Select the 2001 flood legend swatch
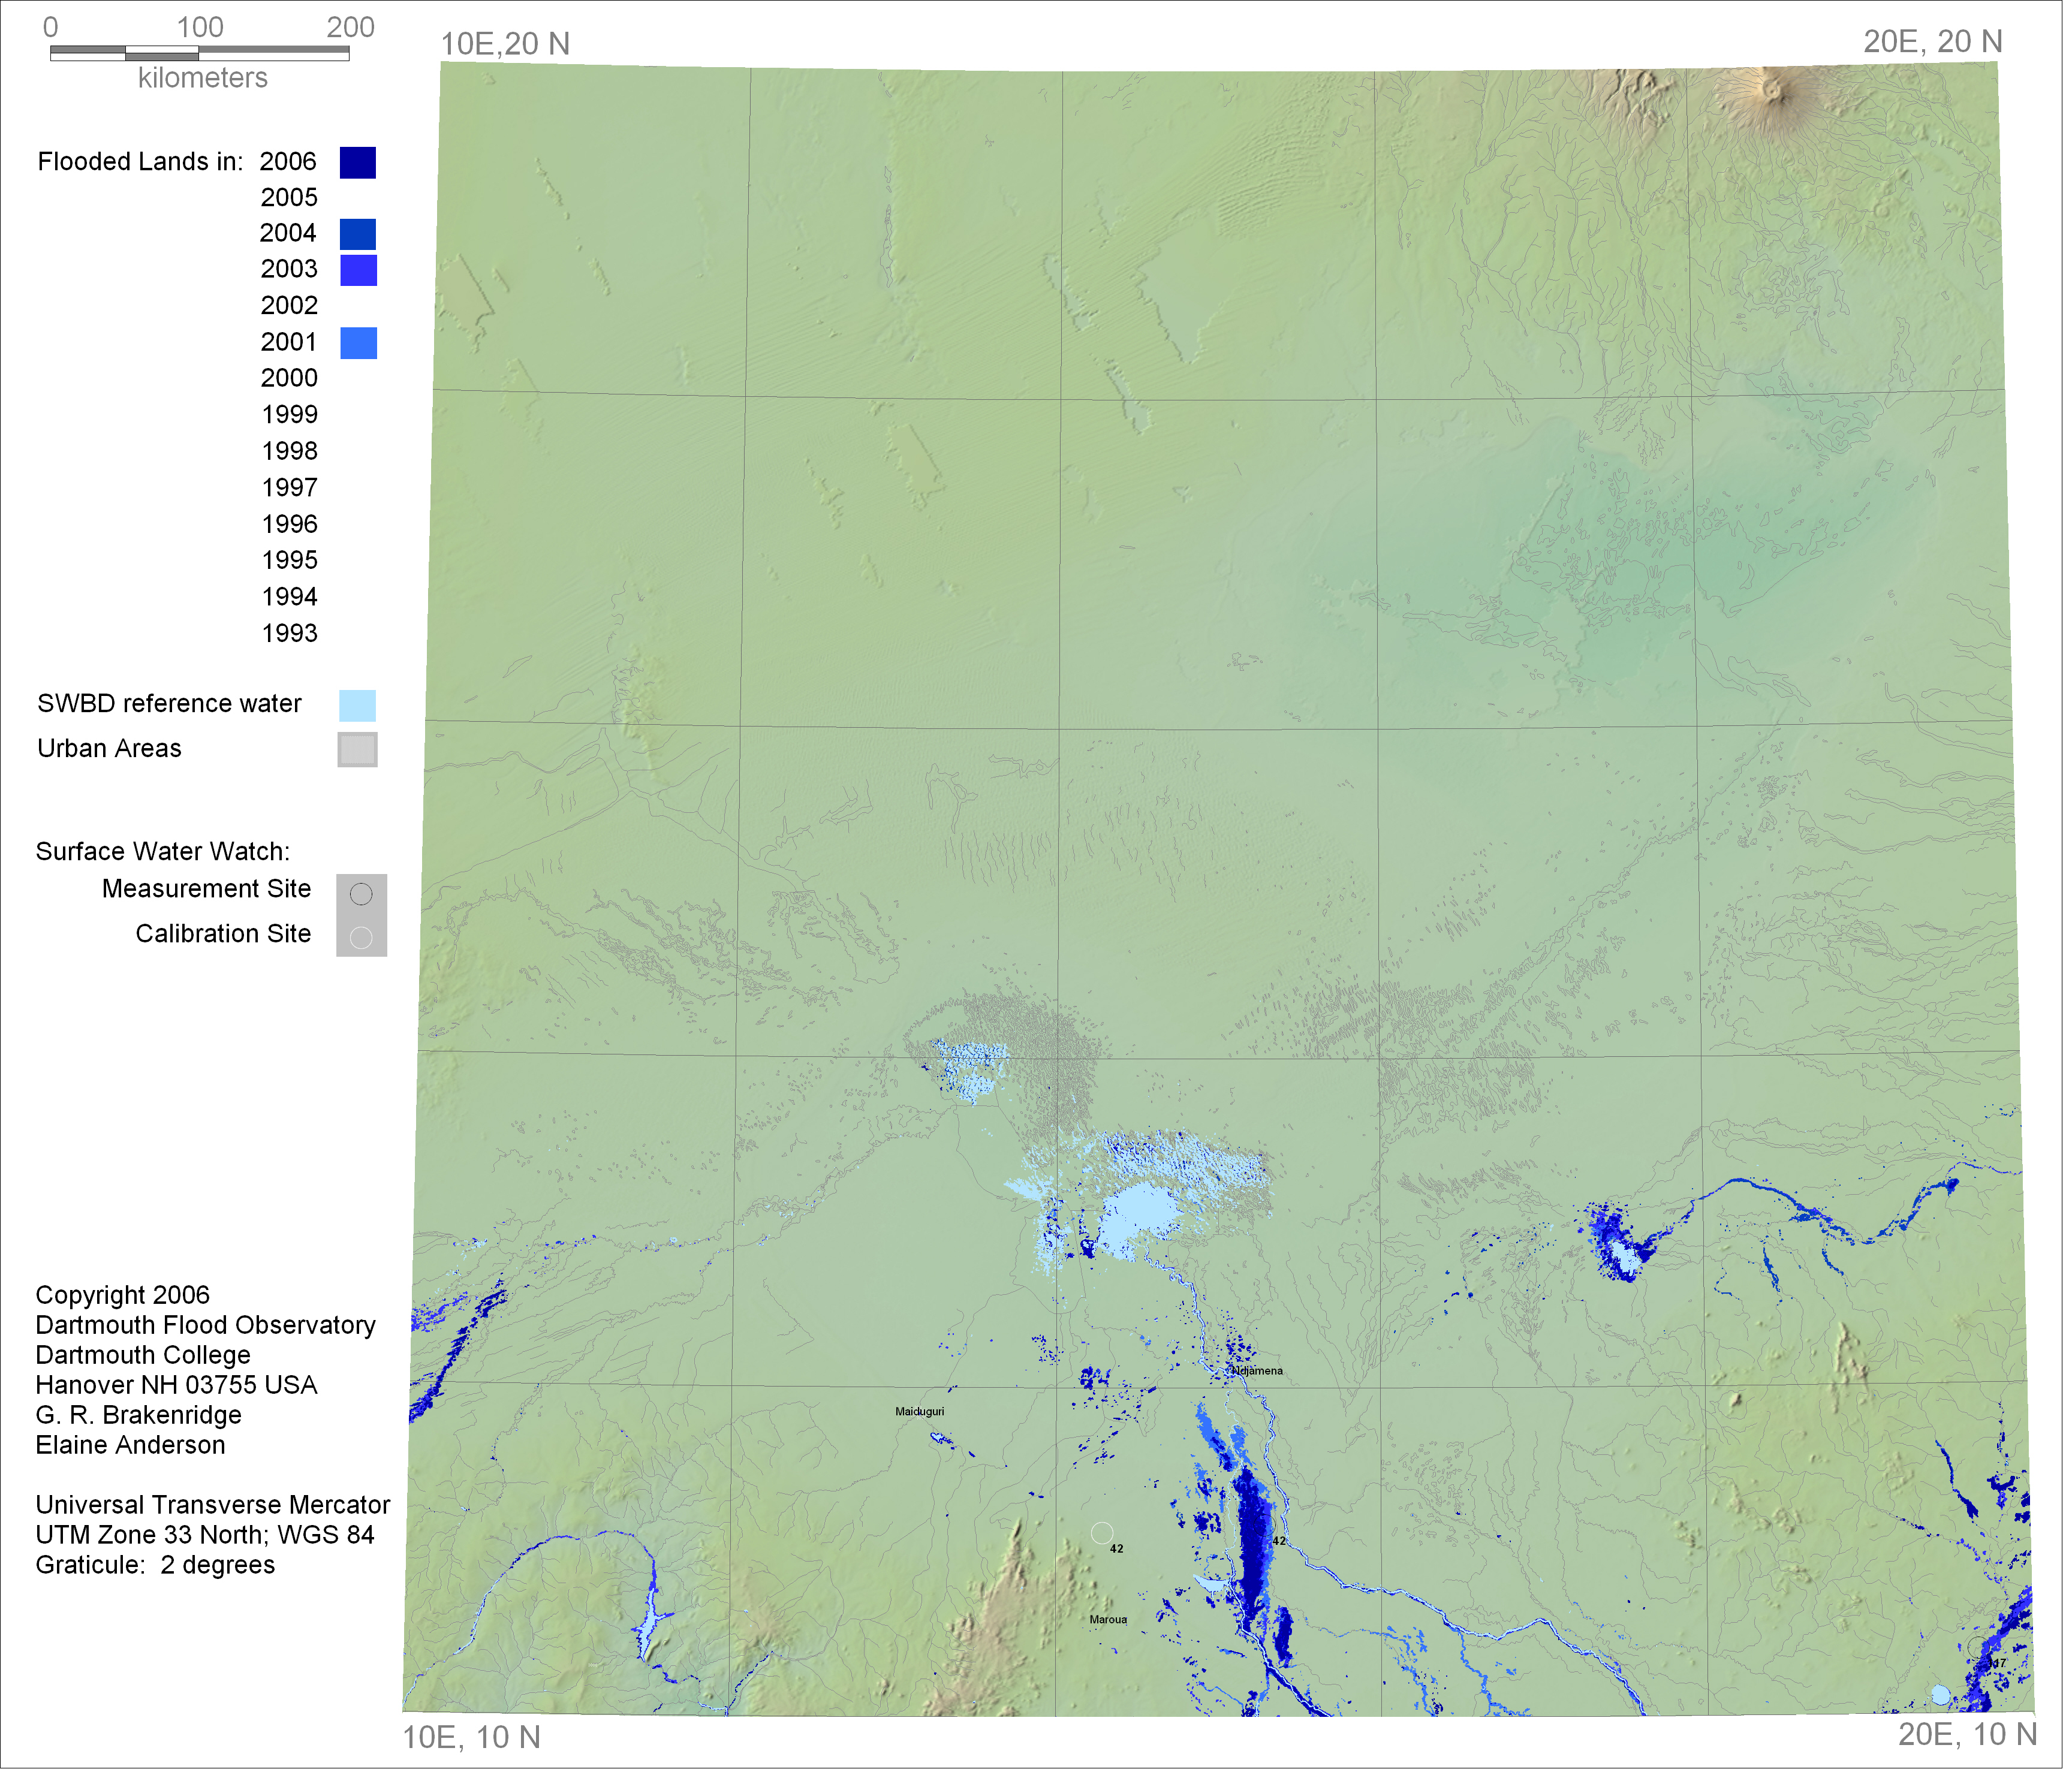 tap(358, 344)
